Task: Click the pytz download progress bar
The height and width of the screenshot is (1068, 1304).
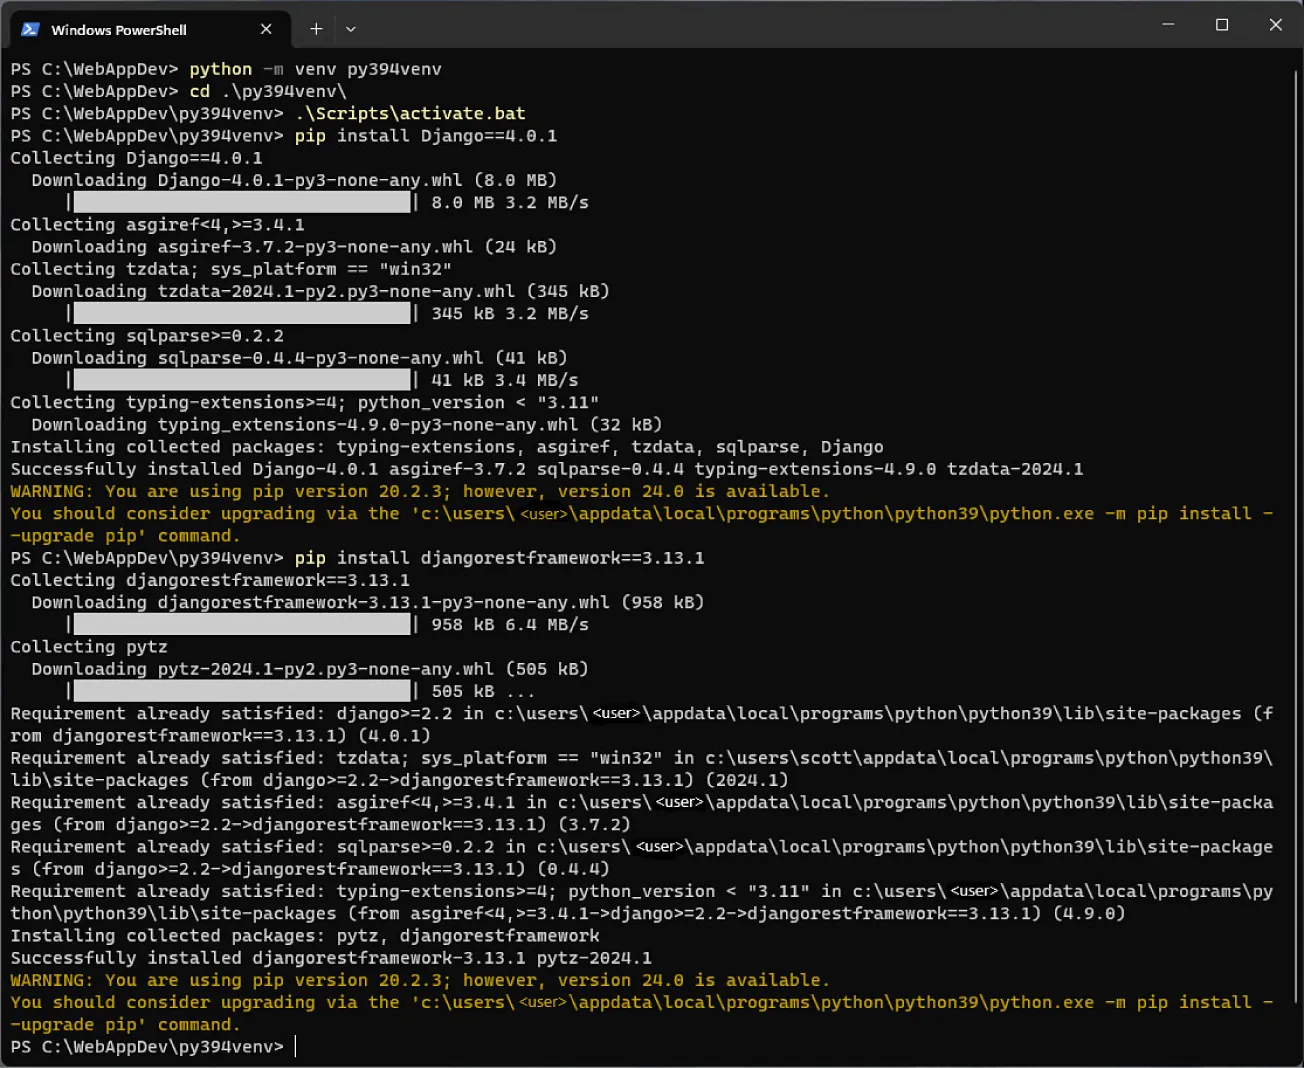Action: tap(240, 690)
